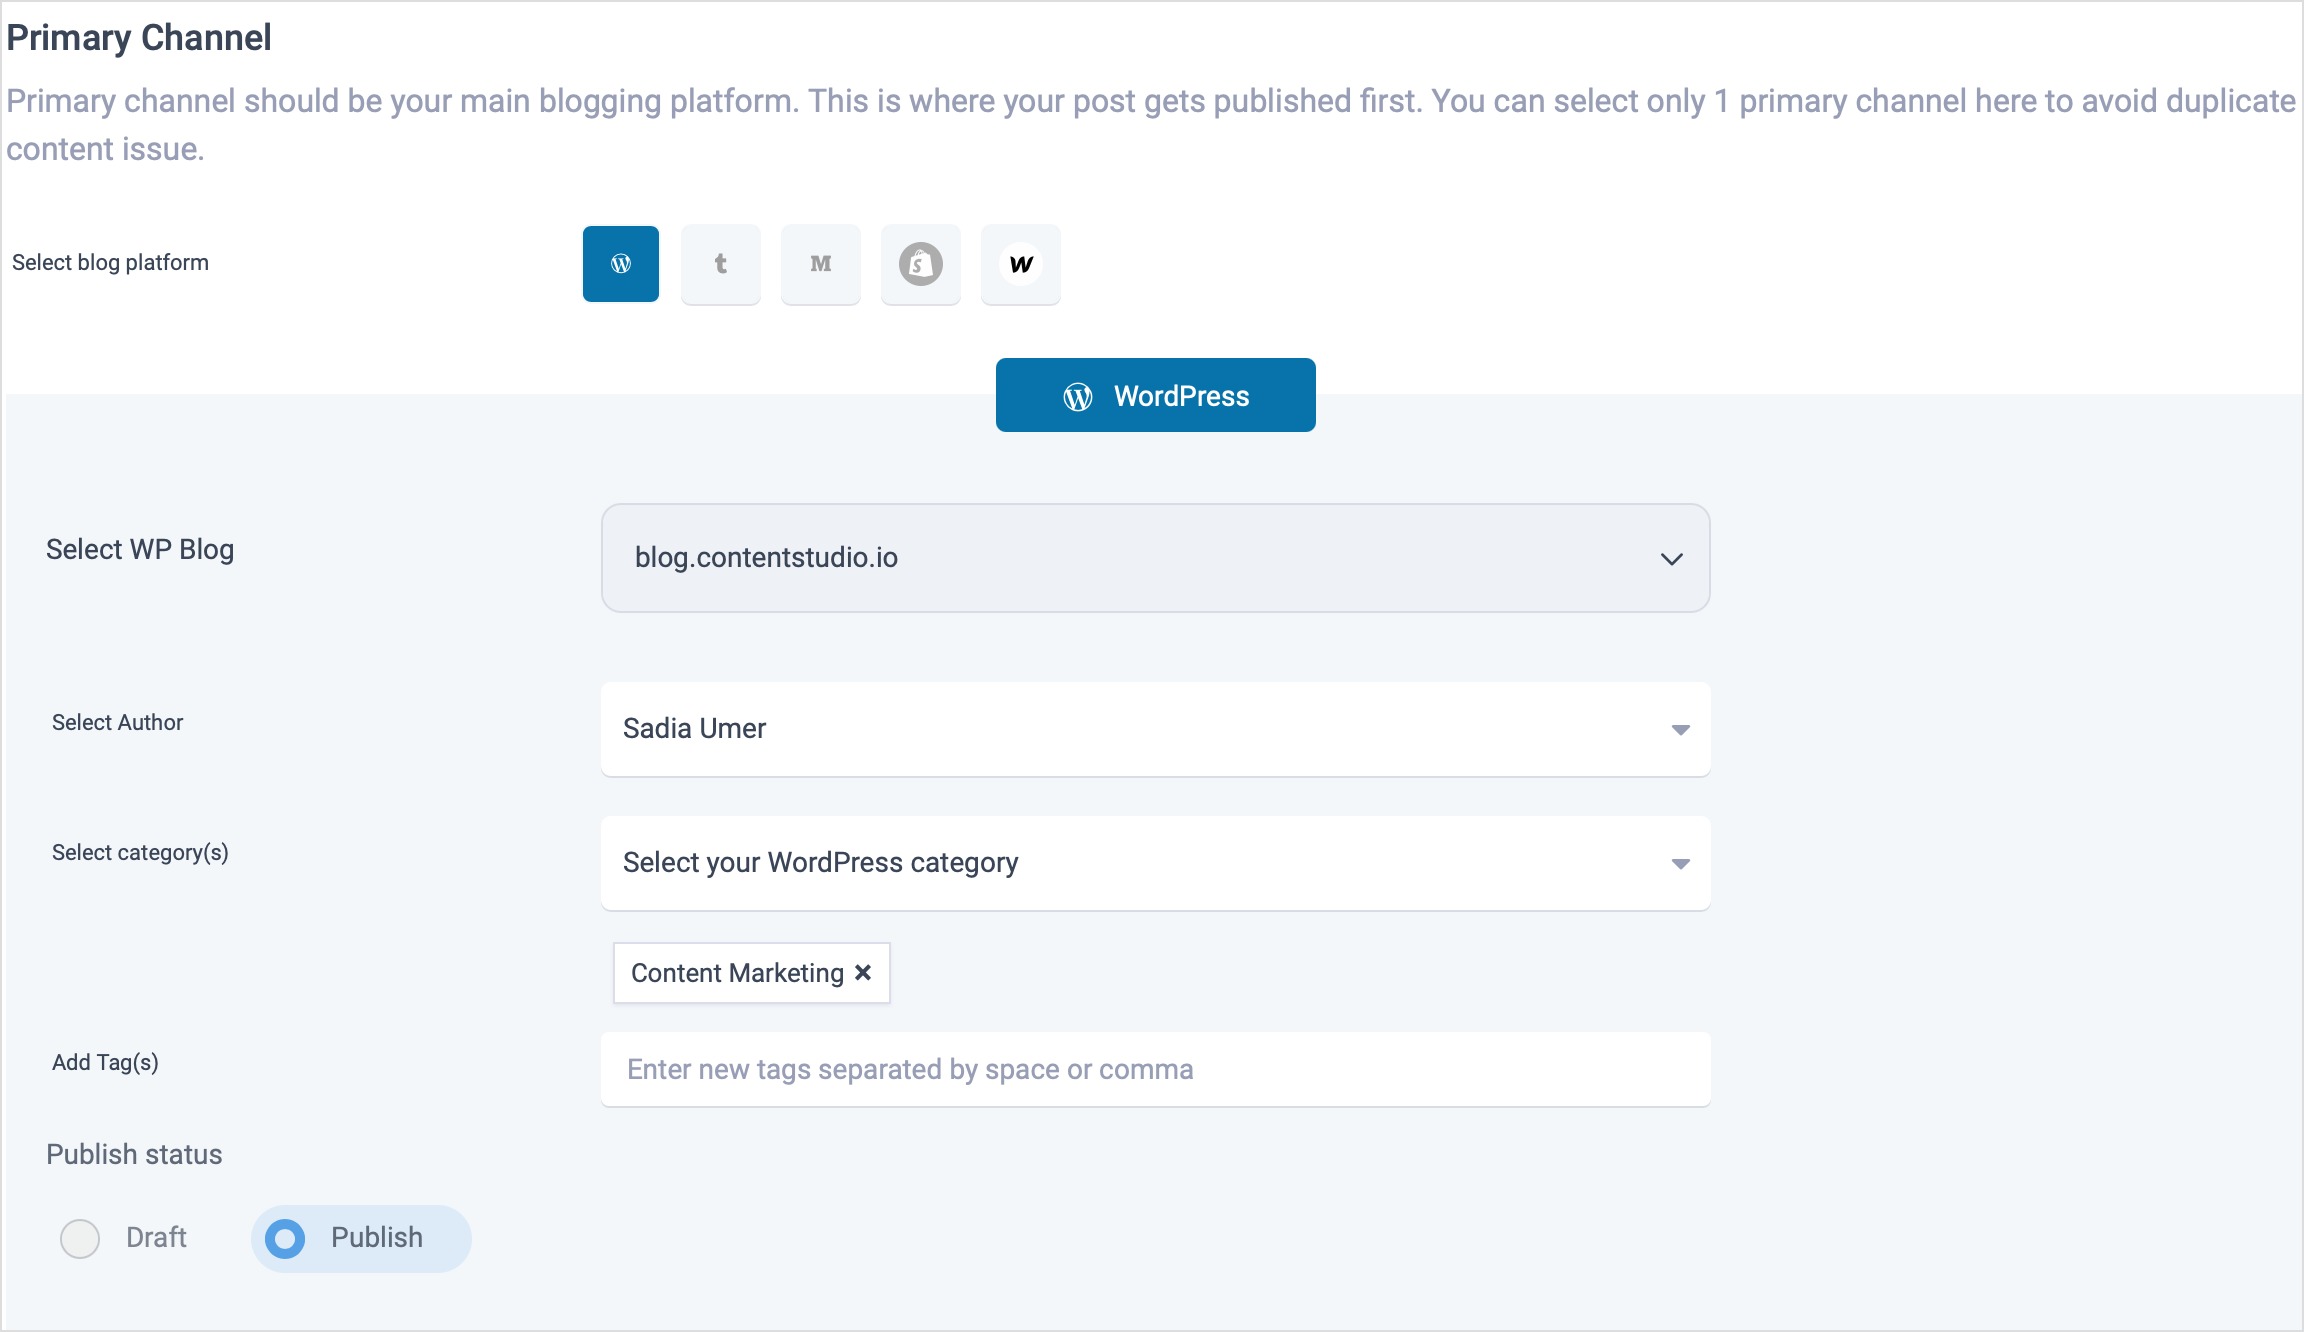Click Sadia Umer author selection field
The width and height of the screenshot is (2304, 1332).
[1156, 728]
